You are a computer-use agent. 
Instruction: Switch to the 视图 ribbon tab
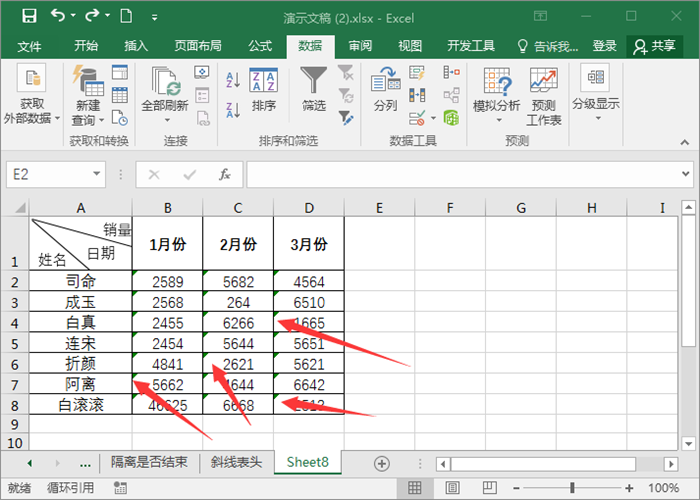[410, 46]
